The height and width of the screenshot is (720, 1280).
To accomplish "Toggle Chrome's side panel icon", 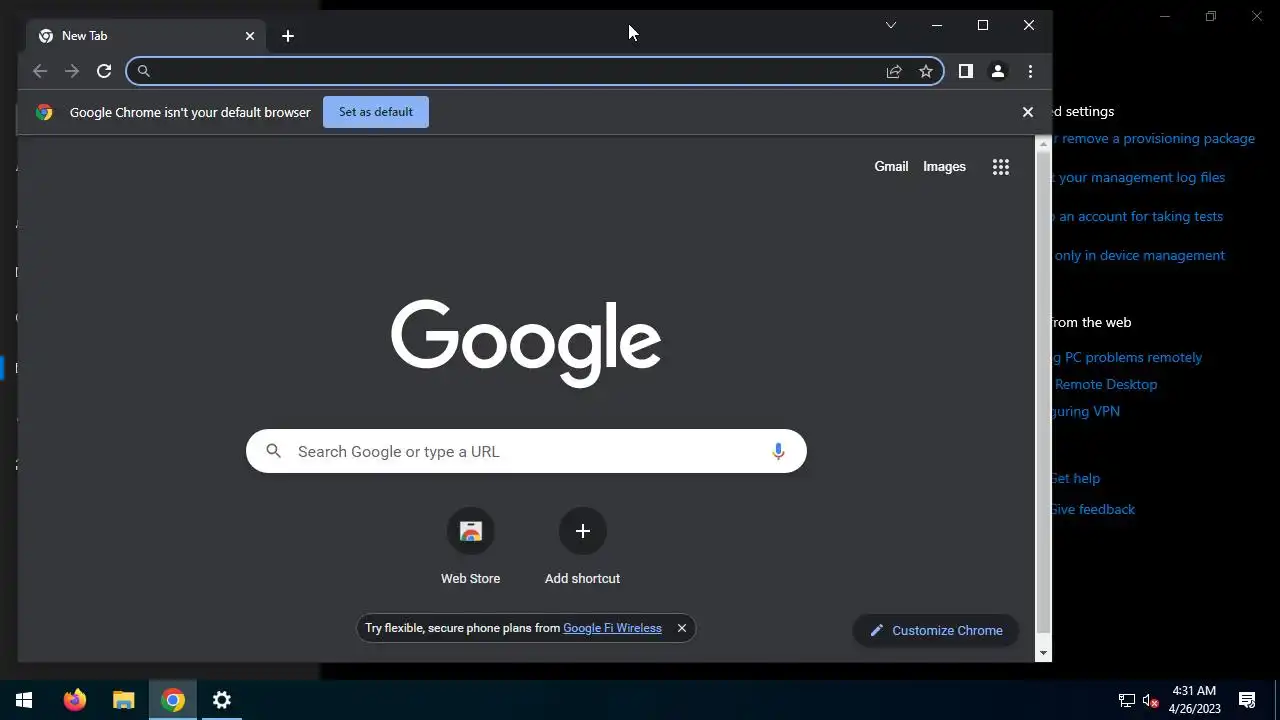I will [965, 71].
